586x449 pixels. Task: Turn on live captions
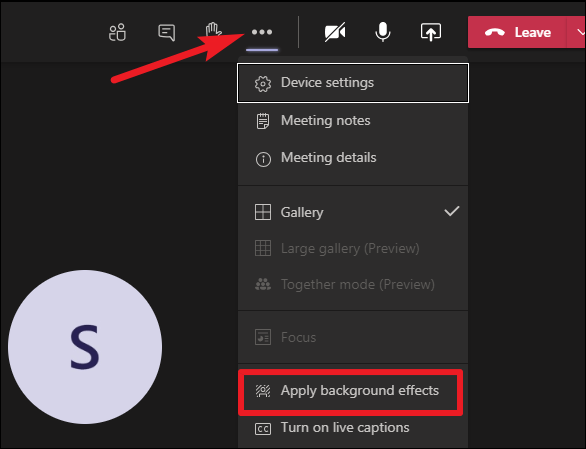tap(353, 428)
